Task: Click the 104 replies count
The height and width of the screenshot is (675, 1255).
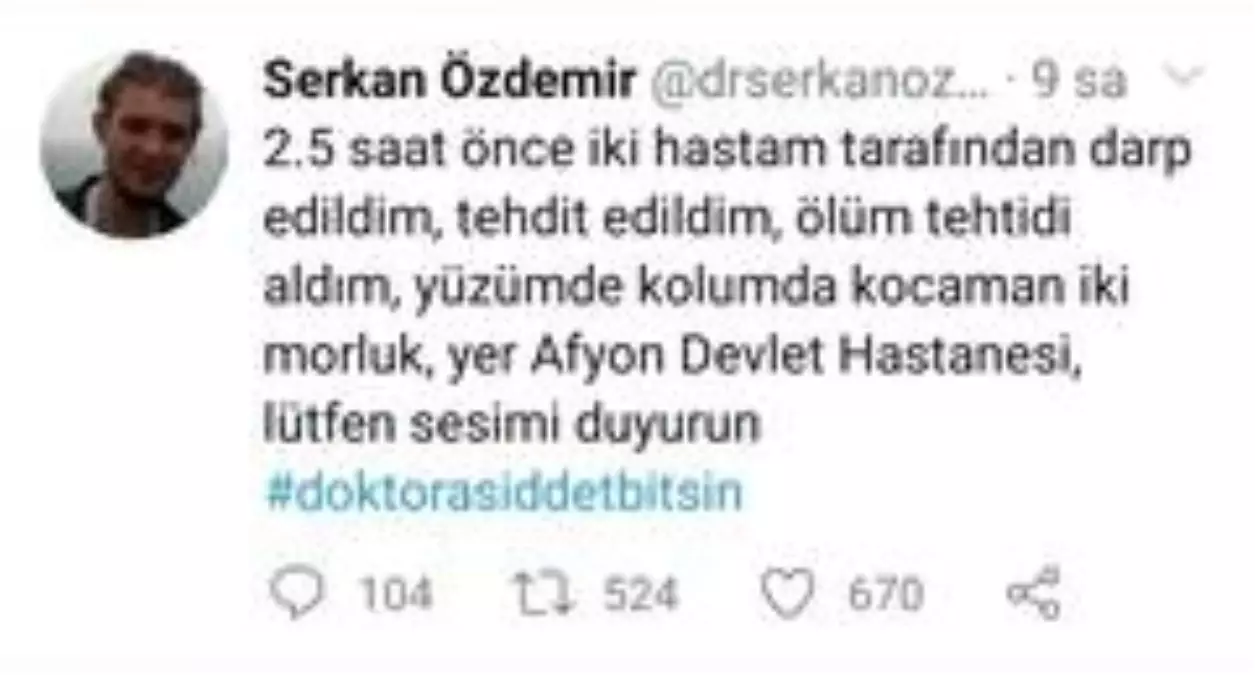Action: pyautogui.click(x=397, y=596)
